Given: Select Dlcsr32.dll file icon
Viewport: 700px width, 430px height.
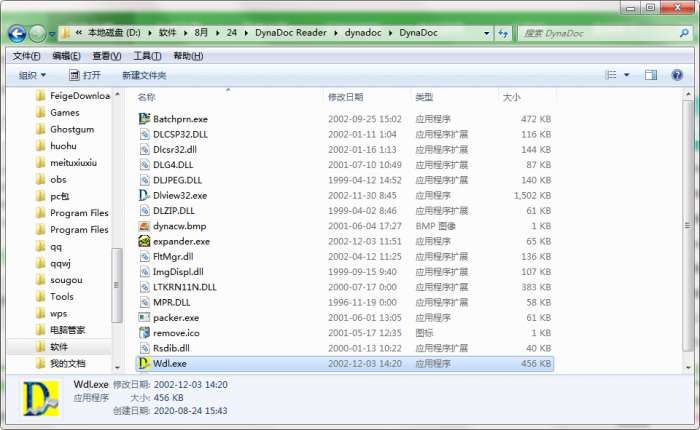Looking at the screenshot, I should [x=144, y=150].
